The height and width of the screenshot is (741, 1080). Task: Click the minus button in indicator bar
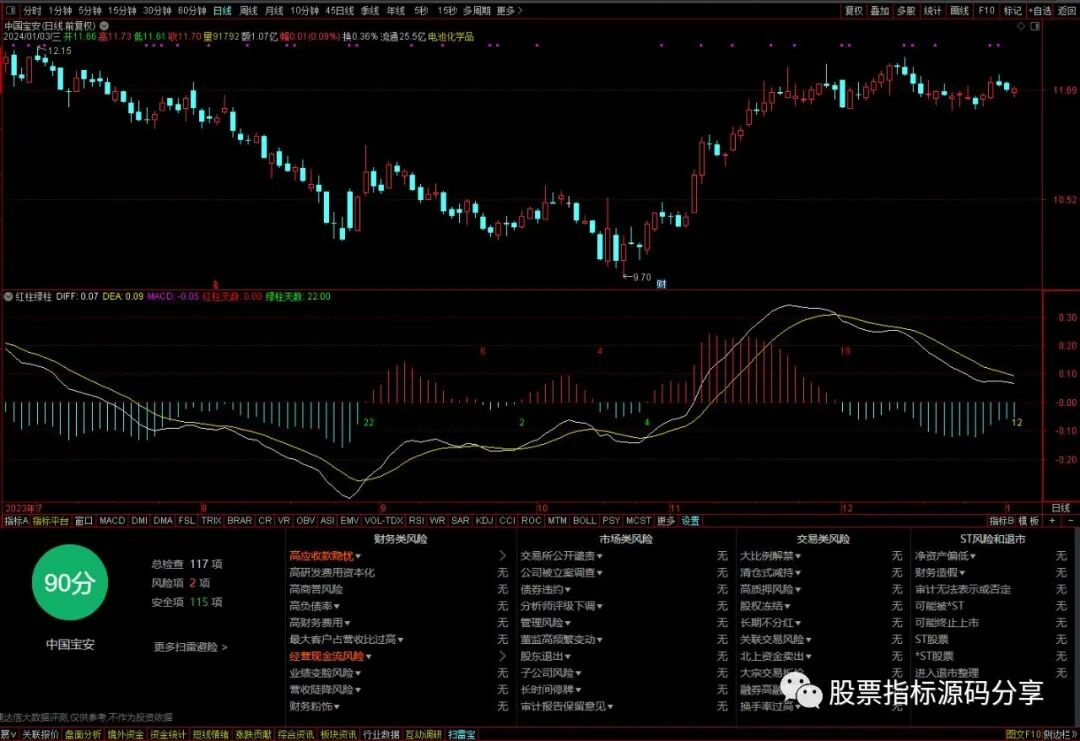1070,521
